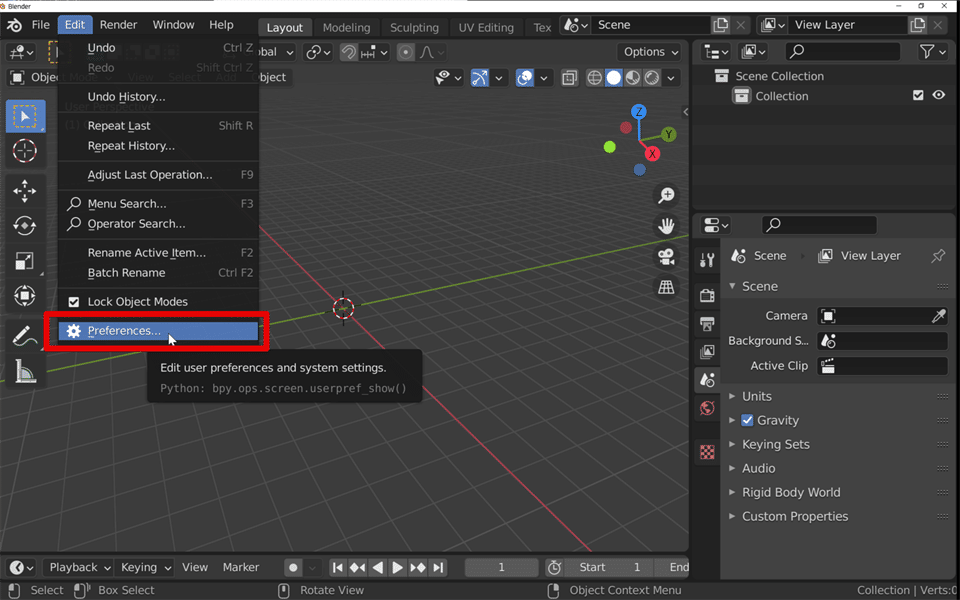Expand the Audio panel
The image size is (960, 600).
coord(758,468)
